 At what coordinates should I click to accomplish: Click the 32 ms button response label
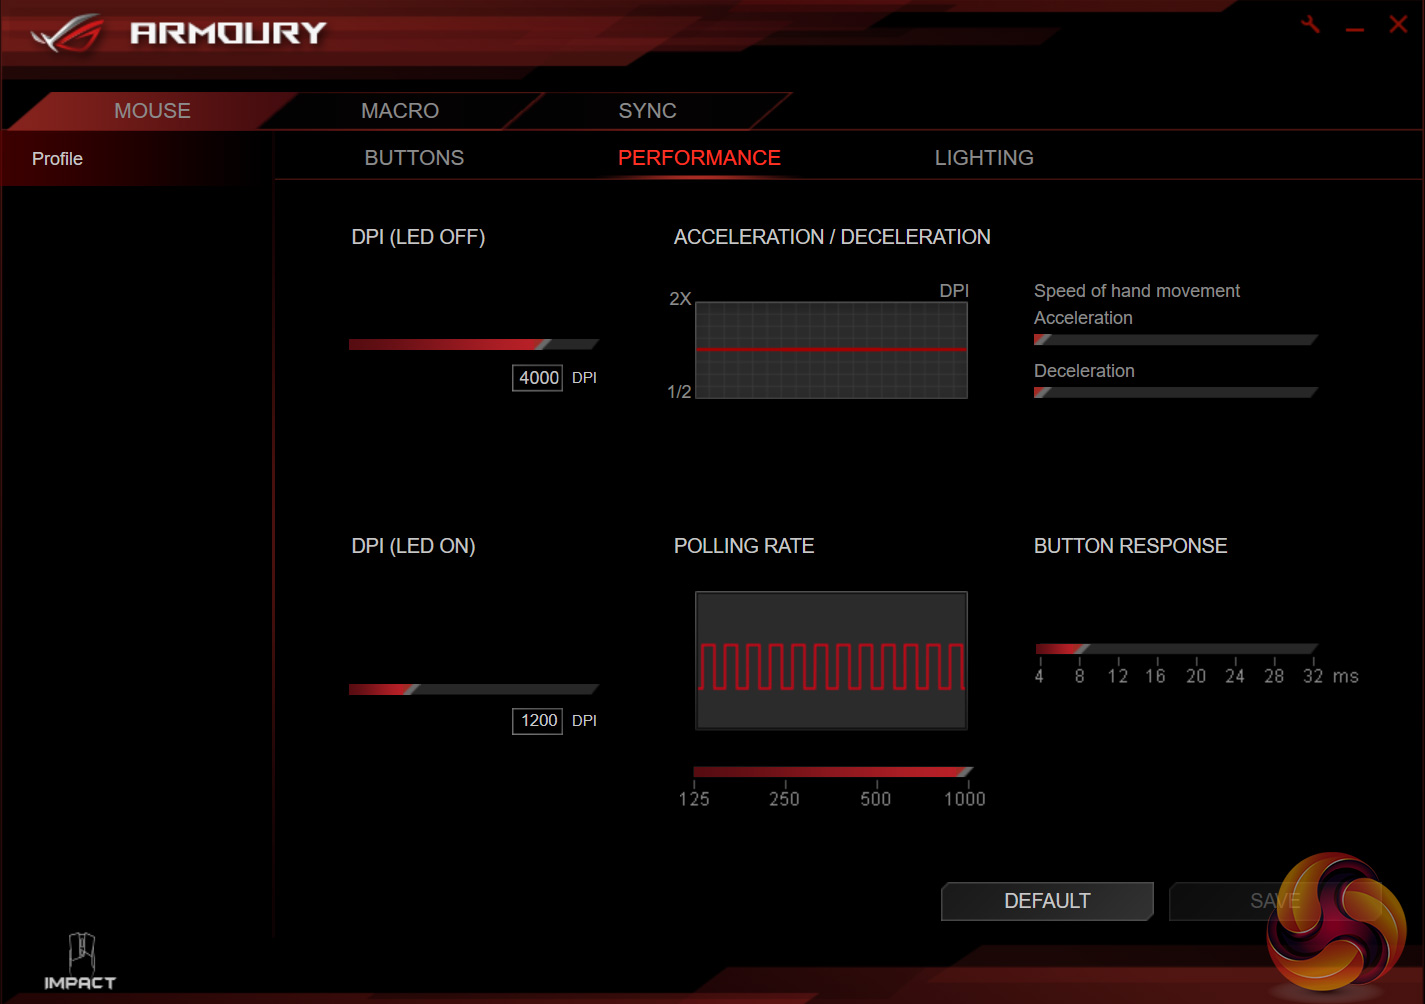point(1313,676)
